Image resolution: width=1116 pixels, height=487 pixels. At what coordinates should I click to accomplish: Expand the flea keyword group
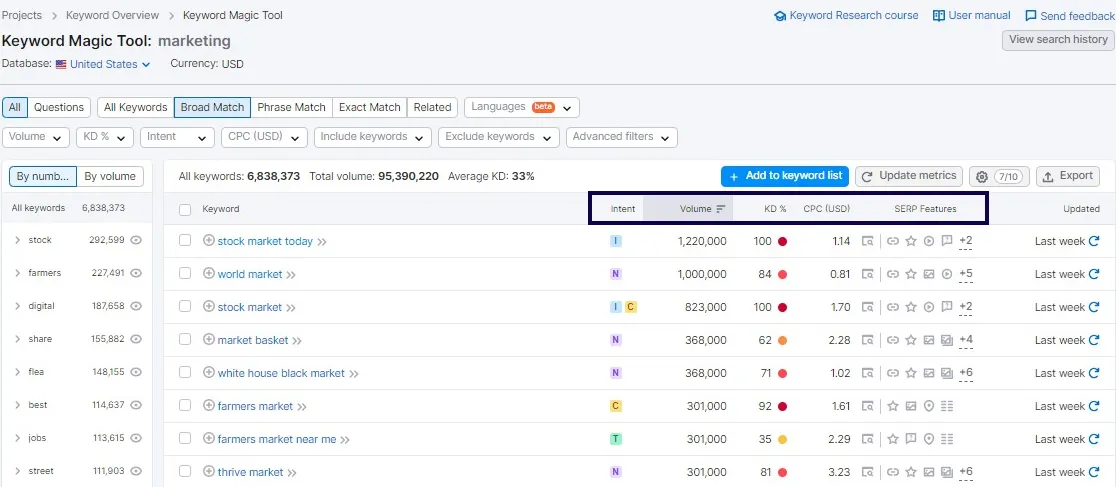coord(17,372)
